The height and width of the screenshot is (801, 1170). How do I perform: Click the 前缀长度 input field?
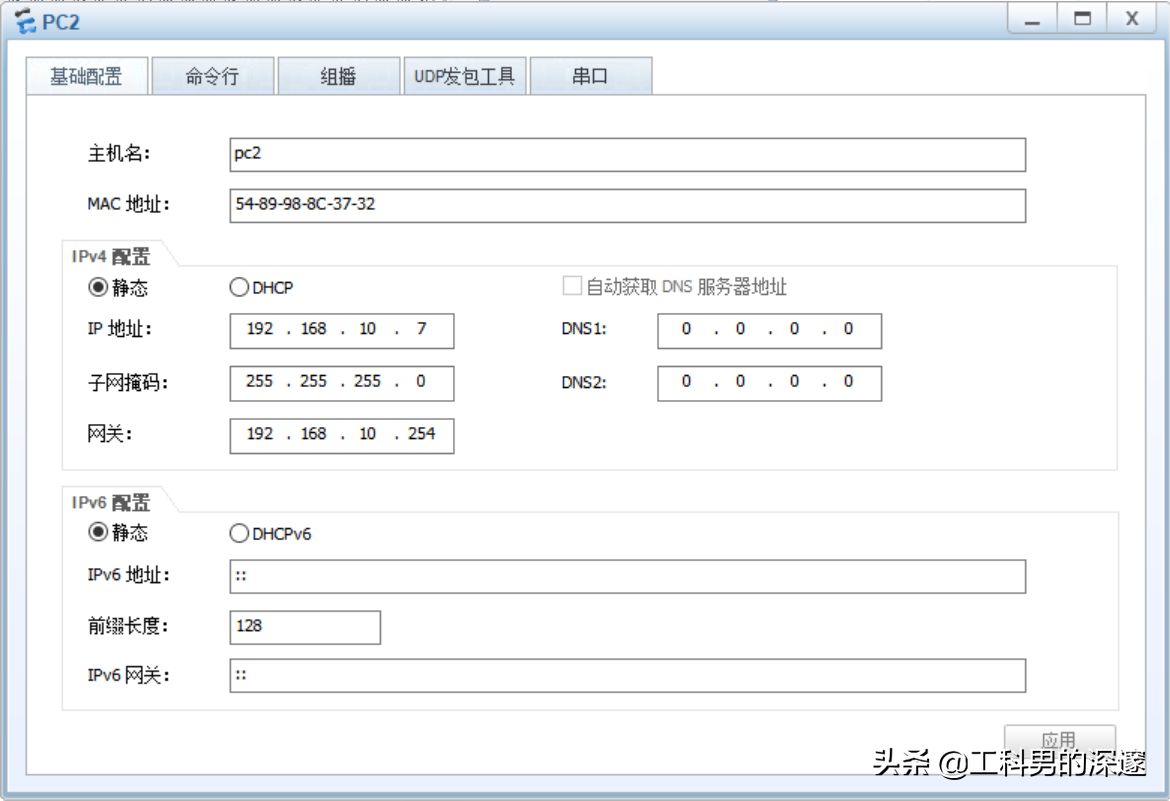[305, 627]
